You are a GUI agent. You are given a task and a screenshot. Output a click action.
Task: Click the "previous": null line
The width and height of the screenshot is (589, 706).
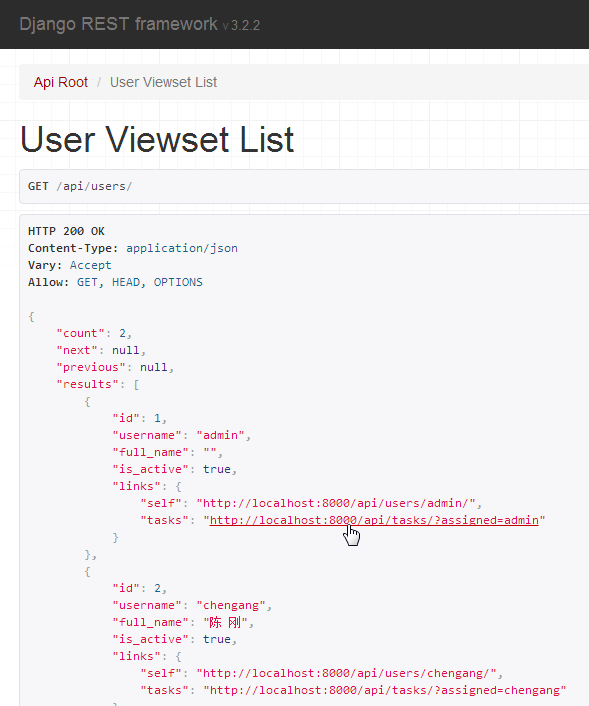pyautogui.click(x=115, y=367)
